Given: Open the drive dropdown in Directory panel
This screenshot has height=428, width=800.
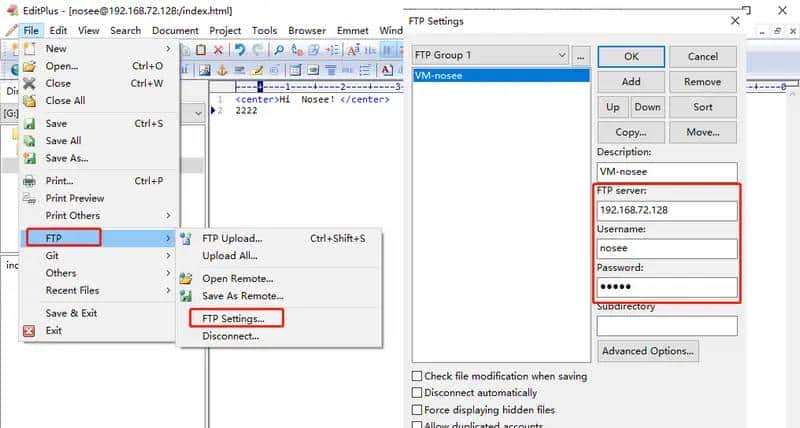Looking at the screenshot, I should tap(198, 113).
